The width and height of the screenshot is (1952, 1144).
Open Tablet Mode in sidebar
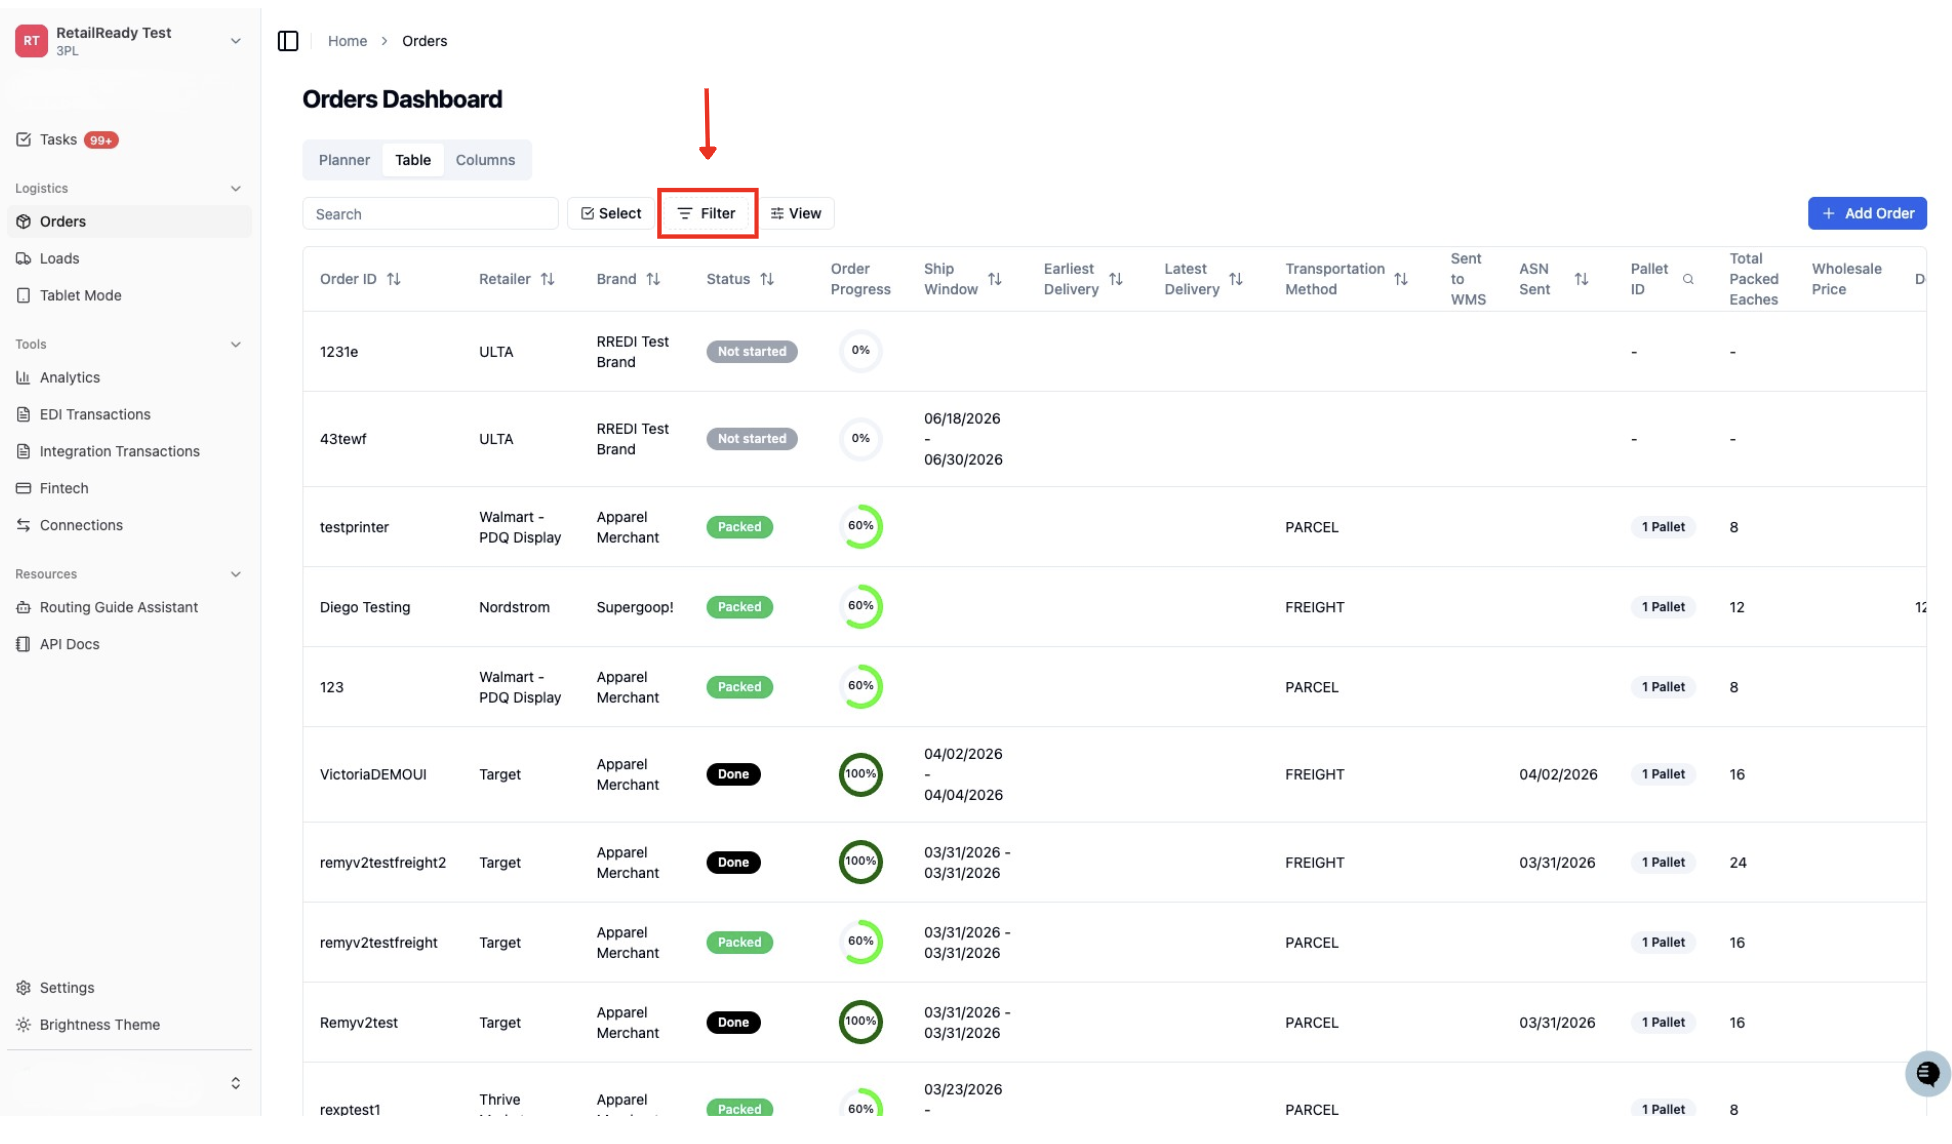pyautogui.click(x=80, y=296)
